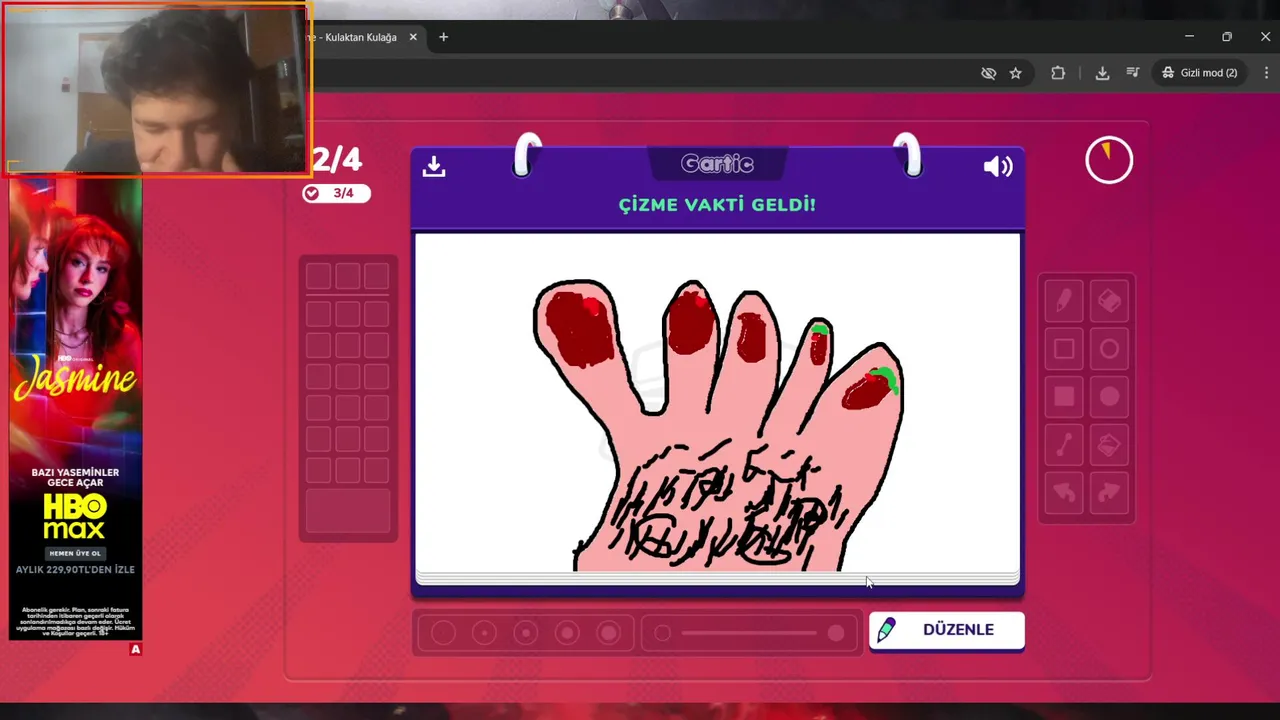The image size is (1280, 720).
Task: Pick the filled circle shape tool
Action: click(x=1109, y=397)
